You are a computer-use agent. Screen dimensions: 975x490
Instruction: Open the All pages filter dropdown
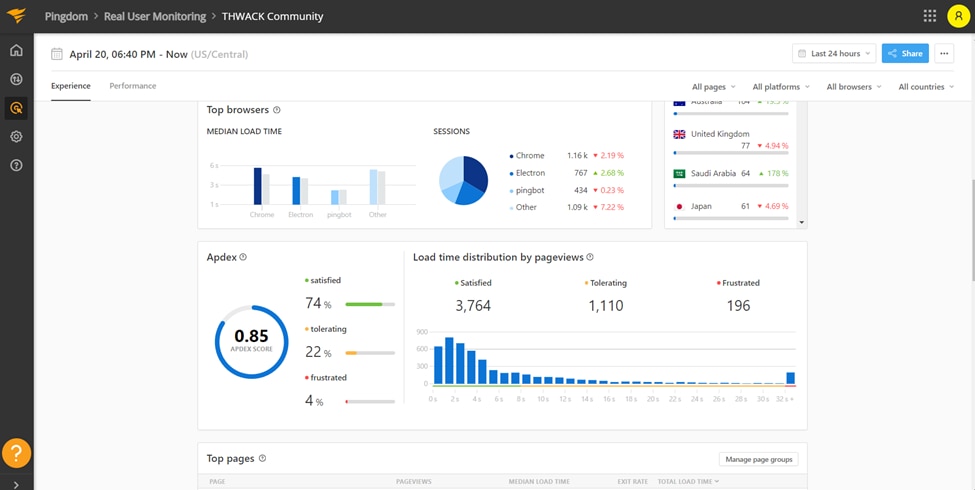pyautogui.click(x=713, y=87)
